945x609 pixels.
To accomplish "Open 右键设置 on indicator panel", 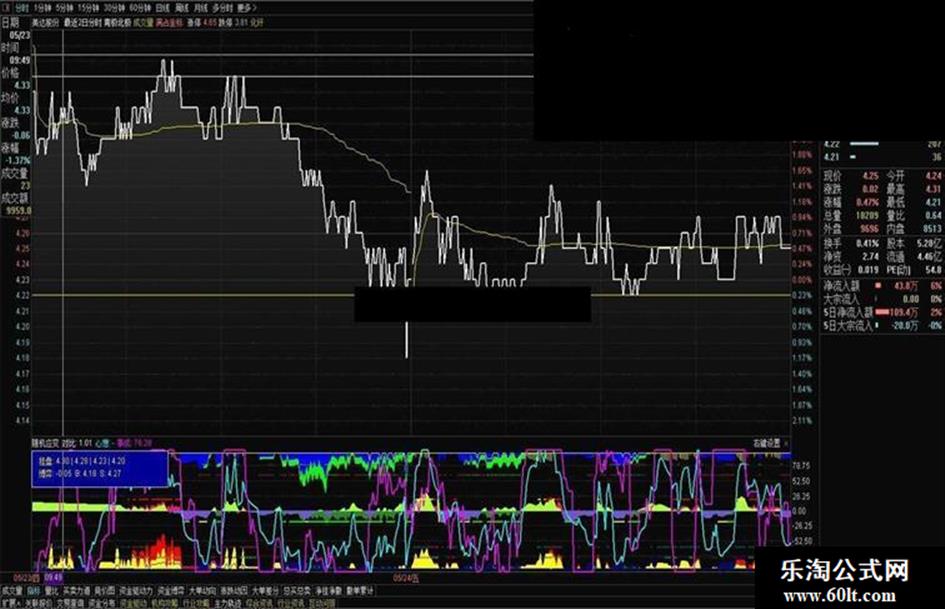I will (767, 443).
